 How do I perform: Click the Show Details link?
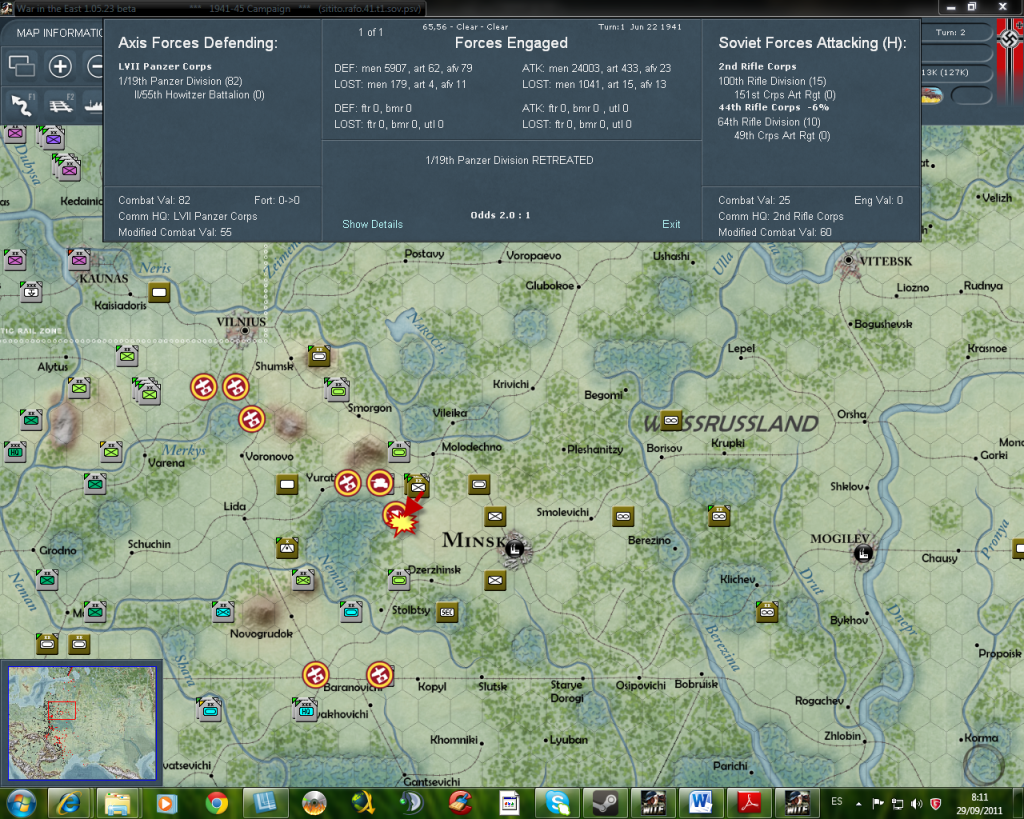[x=372, y=224]
